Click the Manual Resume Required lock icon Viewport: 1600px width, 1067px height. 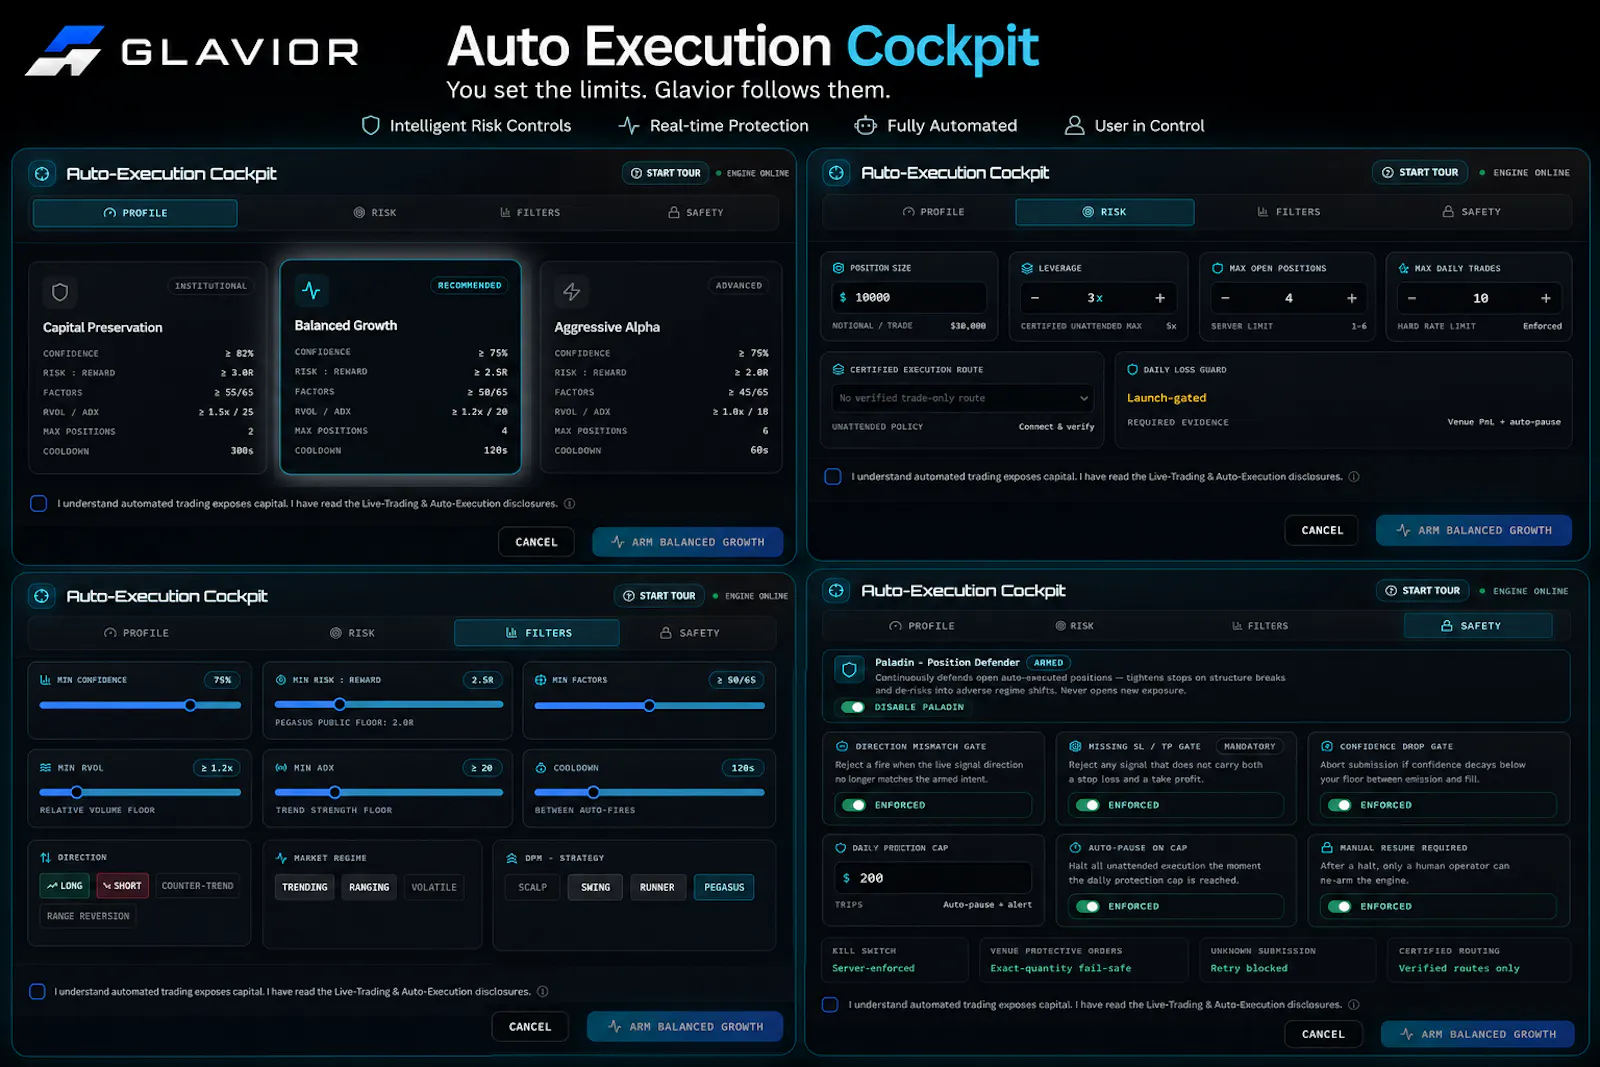coord(1326,847)
